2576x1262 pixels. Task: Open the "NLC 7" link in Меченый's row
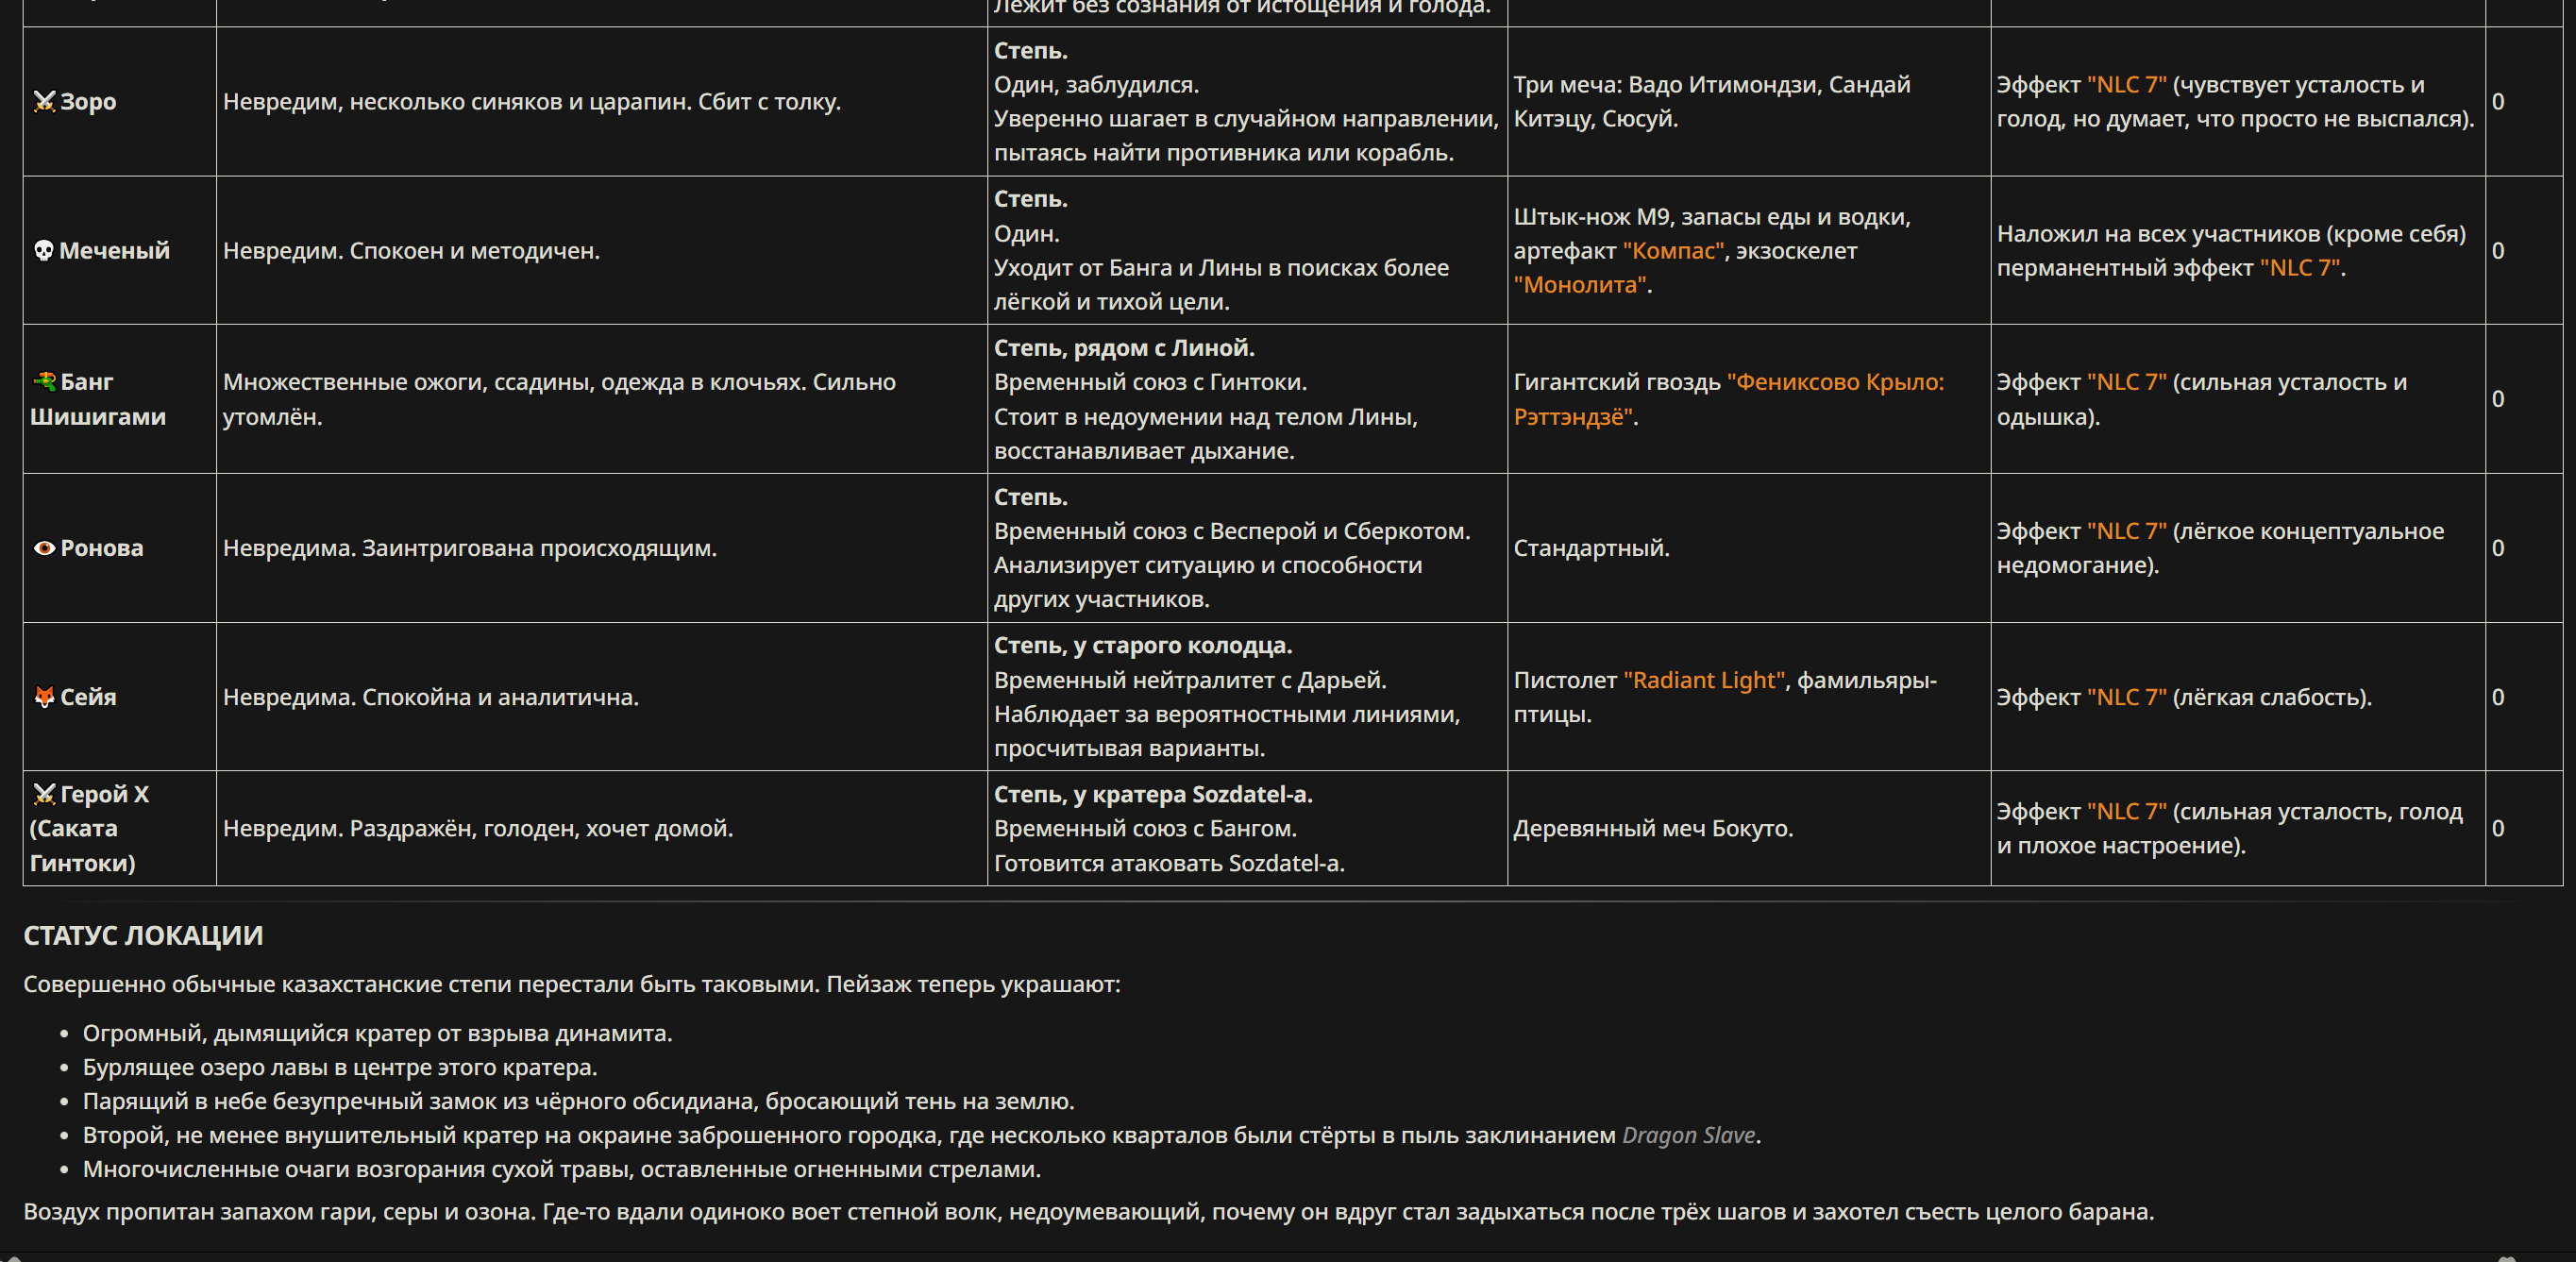pyautogui.click(x=2300, y=267)
